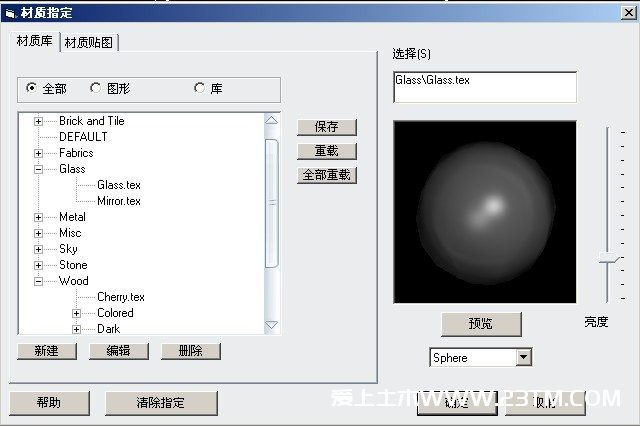The height and width of the screenshot is (426, 640).
Task: Click the 亮度 brightness slider handle
Action: 608,258
